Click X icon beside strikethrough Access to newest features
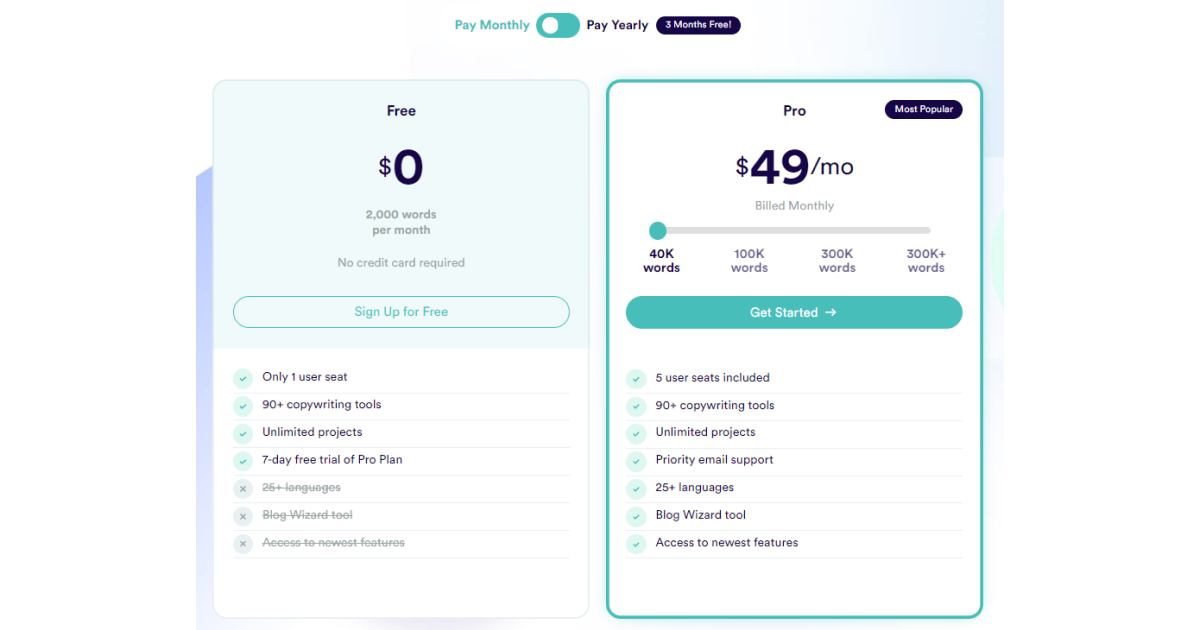Viewport: 1200px width, 630px height. coord(242,544)
